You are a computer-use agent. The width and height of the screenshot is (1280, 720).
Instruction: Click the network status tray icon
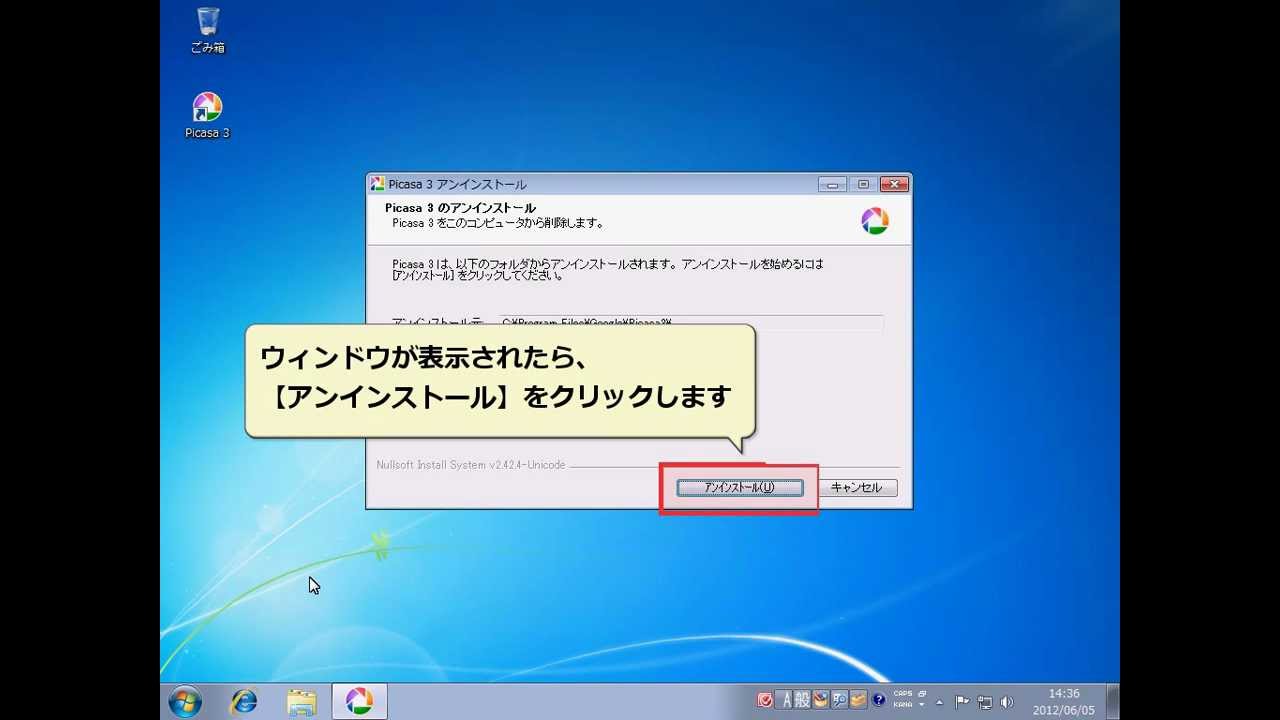[x=985, y=702]
